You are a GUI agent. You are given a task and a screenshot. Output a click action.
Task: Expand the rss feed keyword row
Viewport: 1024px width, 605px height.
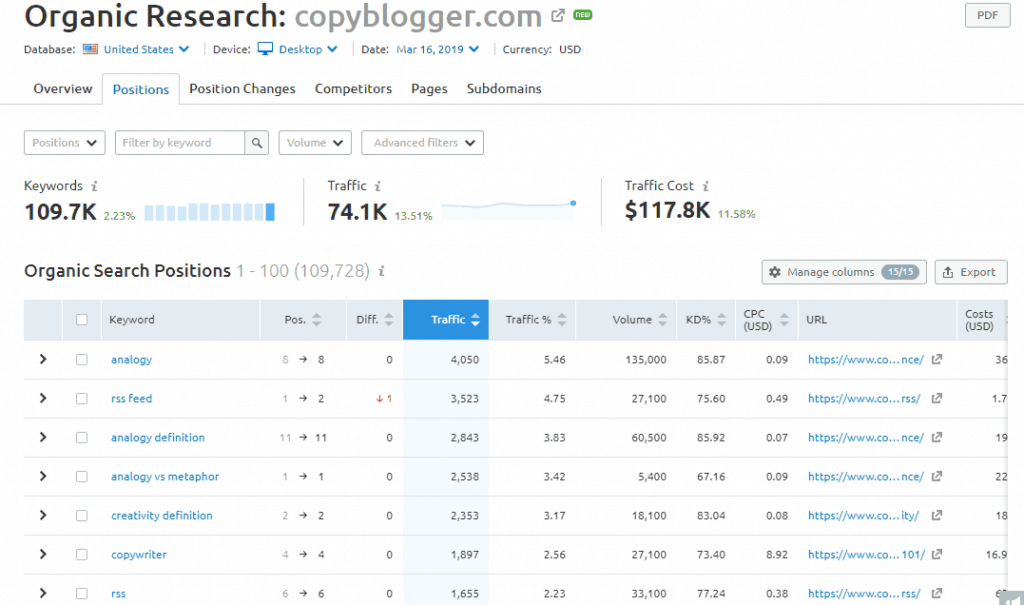(43, 399)
